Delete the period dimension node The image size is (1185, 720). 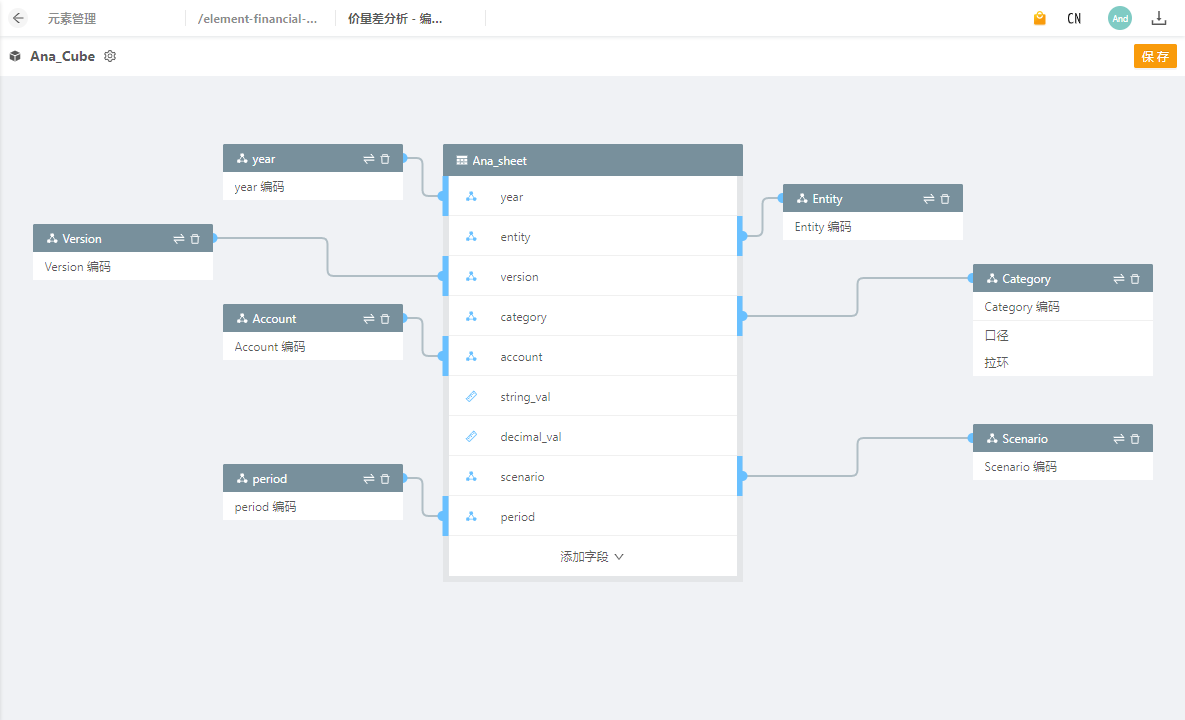click(385, 479)
